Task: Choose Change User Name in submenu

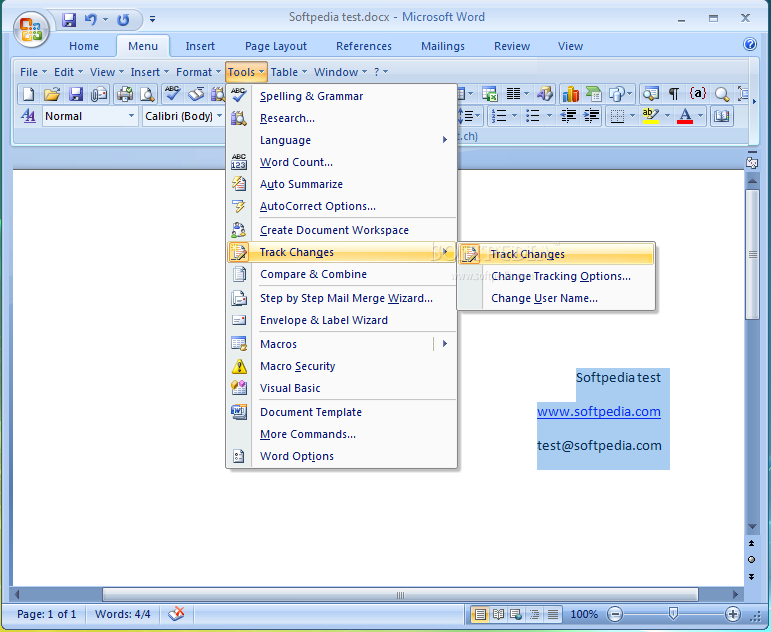Action: [x=556, y=299]
